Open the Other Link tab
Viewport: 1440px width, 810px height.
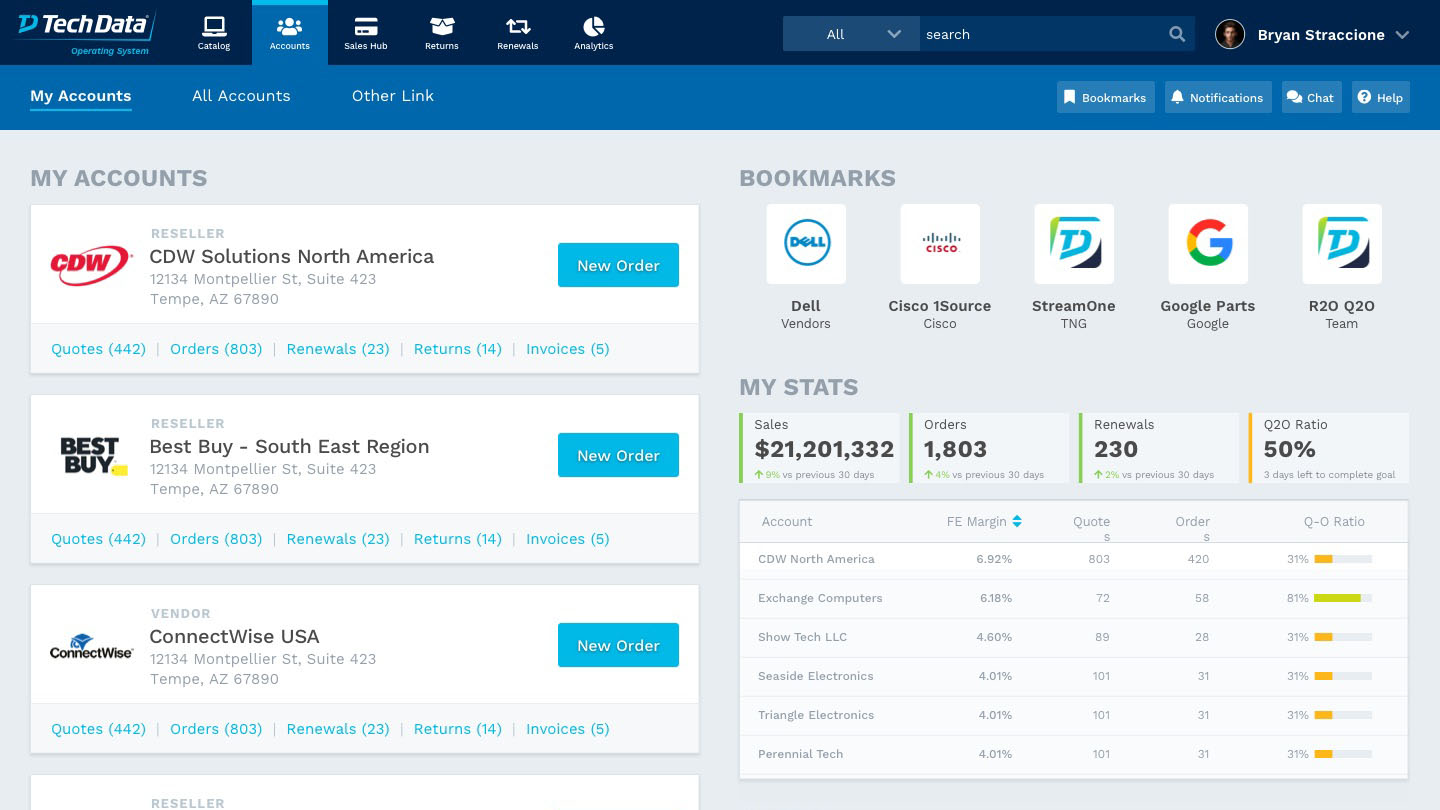click(x=393, y=96)
